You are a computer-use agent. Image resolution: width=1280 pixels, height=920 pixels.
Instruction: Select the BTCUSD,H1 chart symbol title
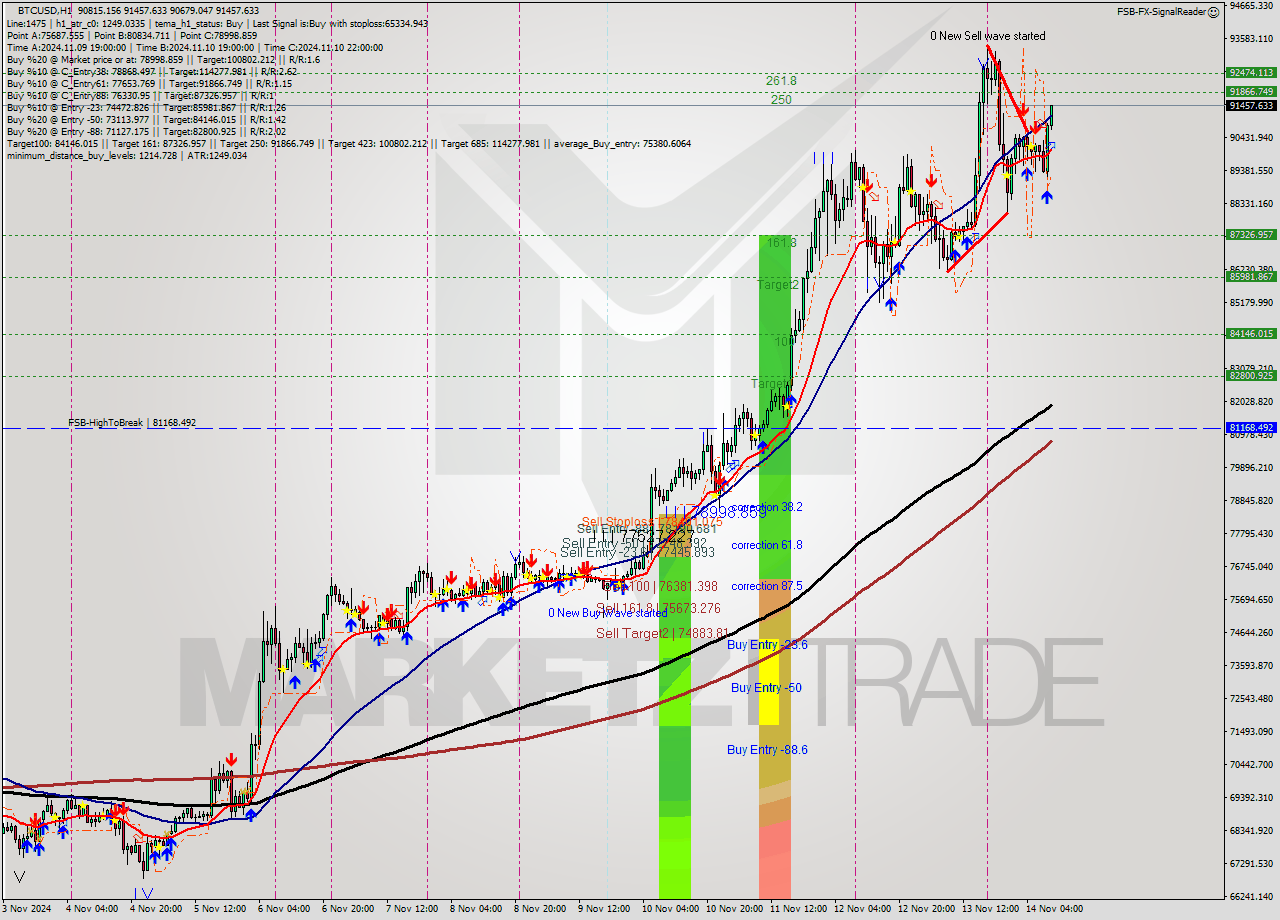(x=45, y=9)
